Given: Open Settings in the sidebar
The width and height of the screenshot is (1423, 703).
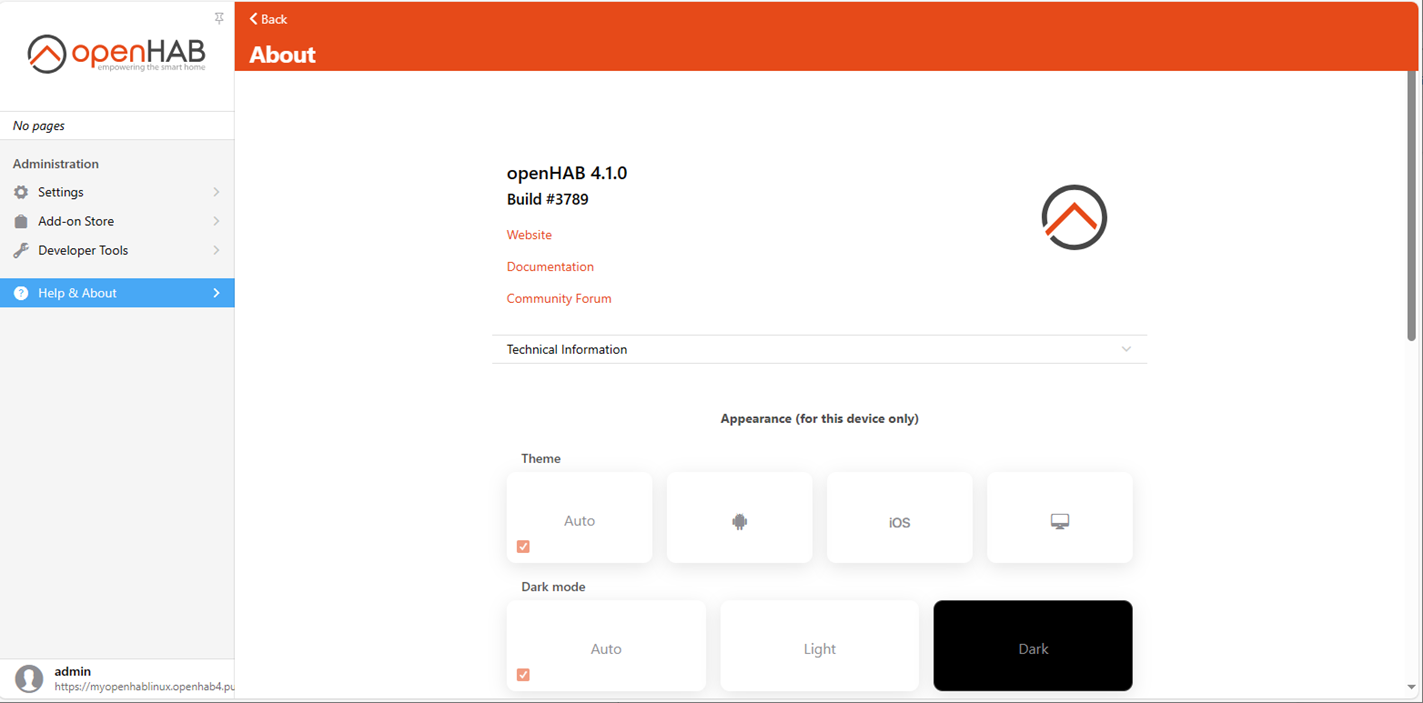Looking at the screenshot, I should [x=117, y=192].
